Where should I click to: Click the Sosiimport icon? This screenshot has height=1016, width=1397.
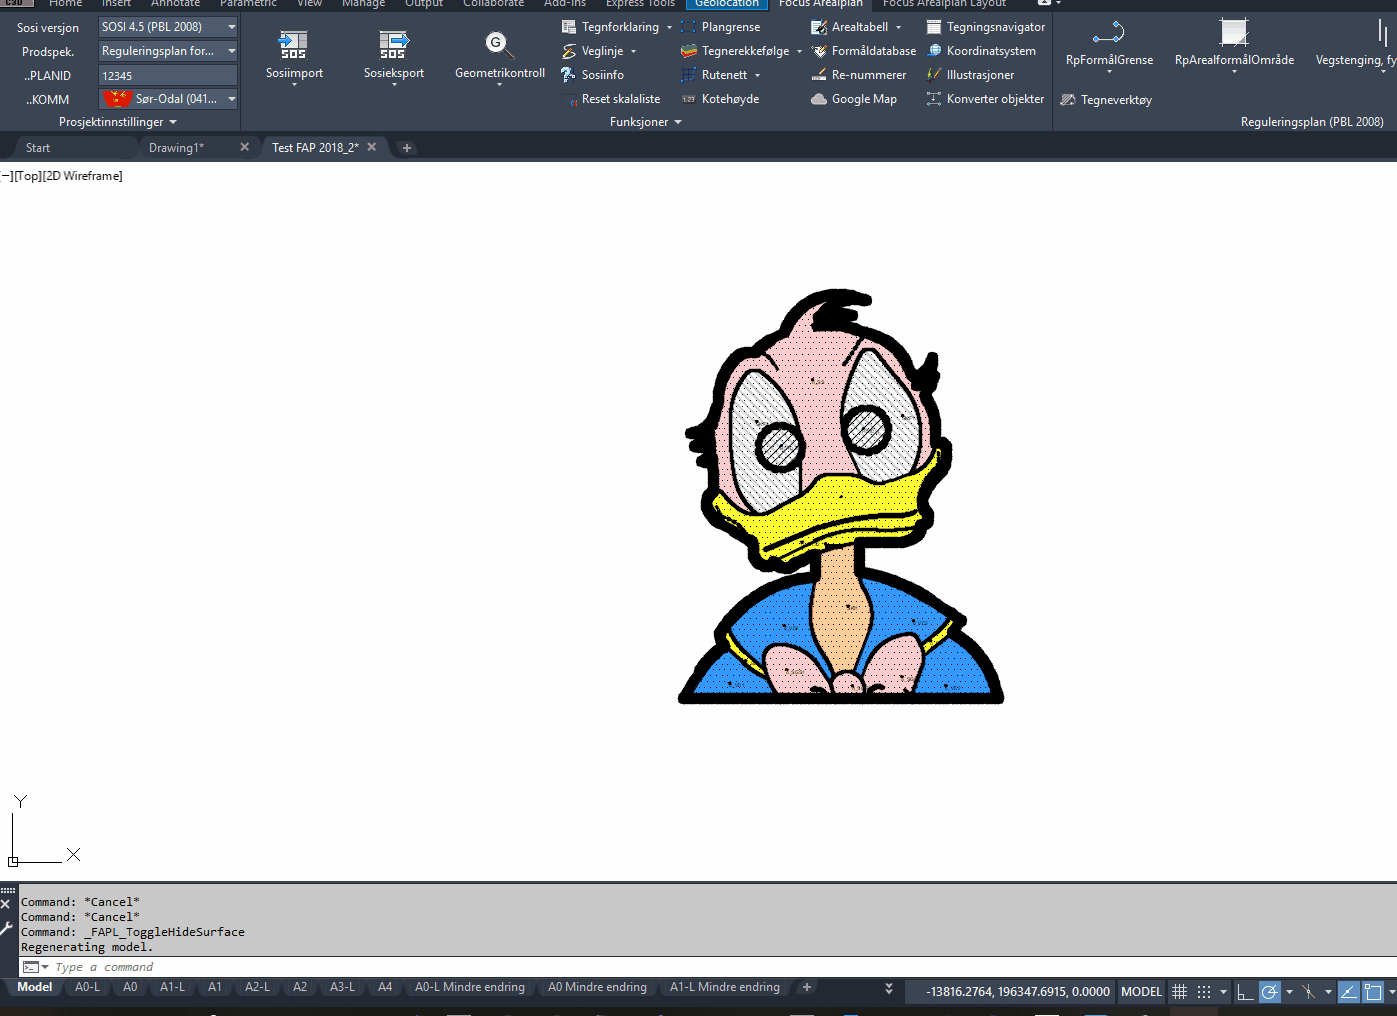tap(293, 45)
